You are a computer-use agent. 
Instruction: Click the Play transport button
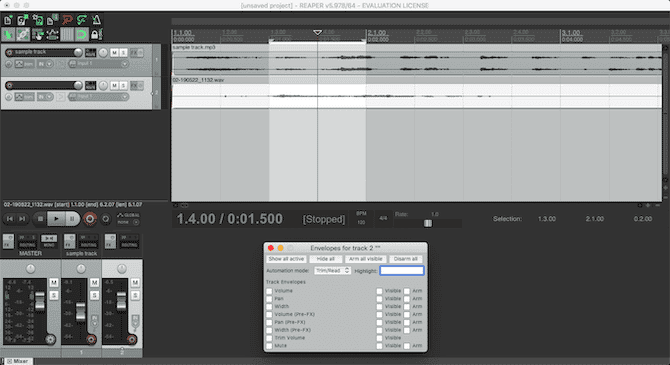pyautogui.click(x=56, y=219)
